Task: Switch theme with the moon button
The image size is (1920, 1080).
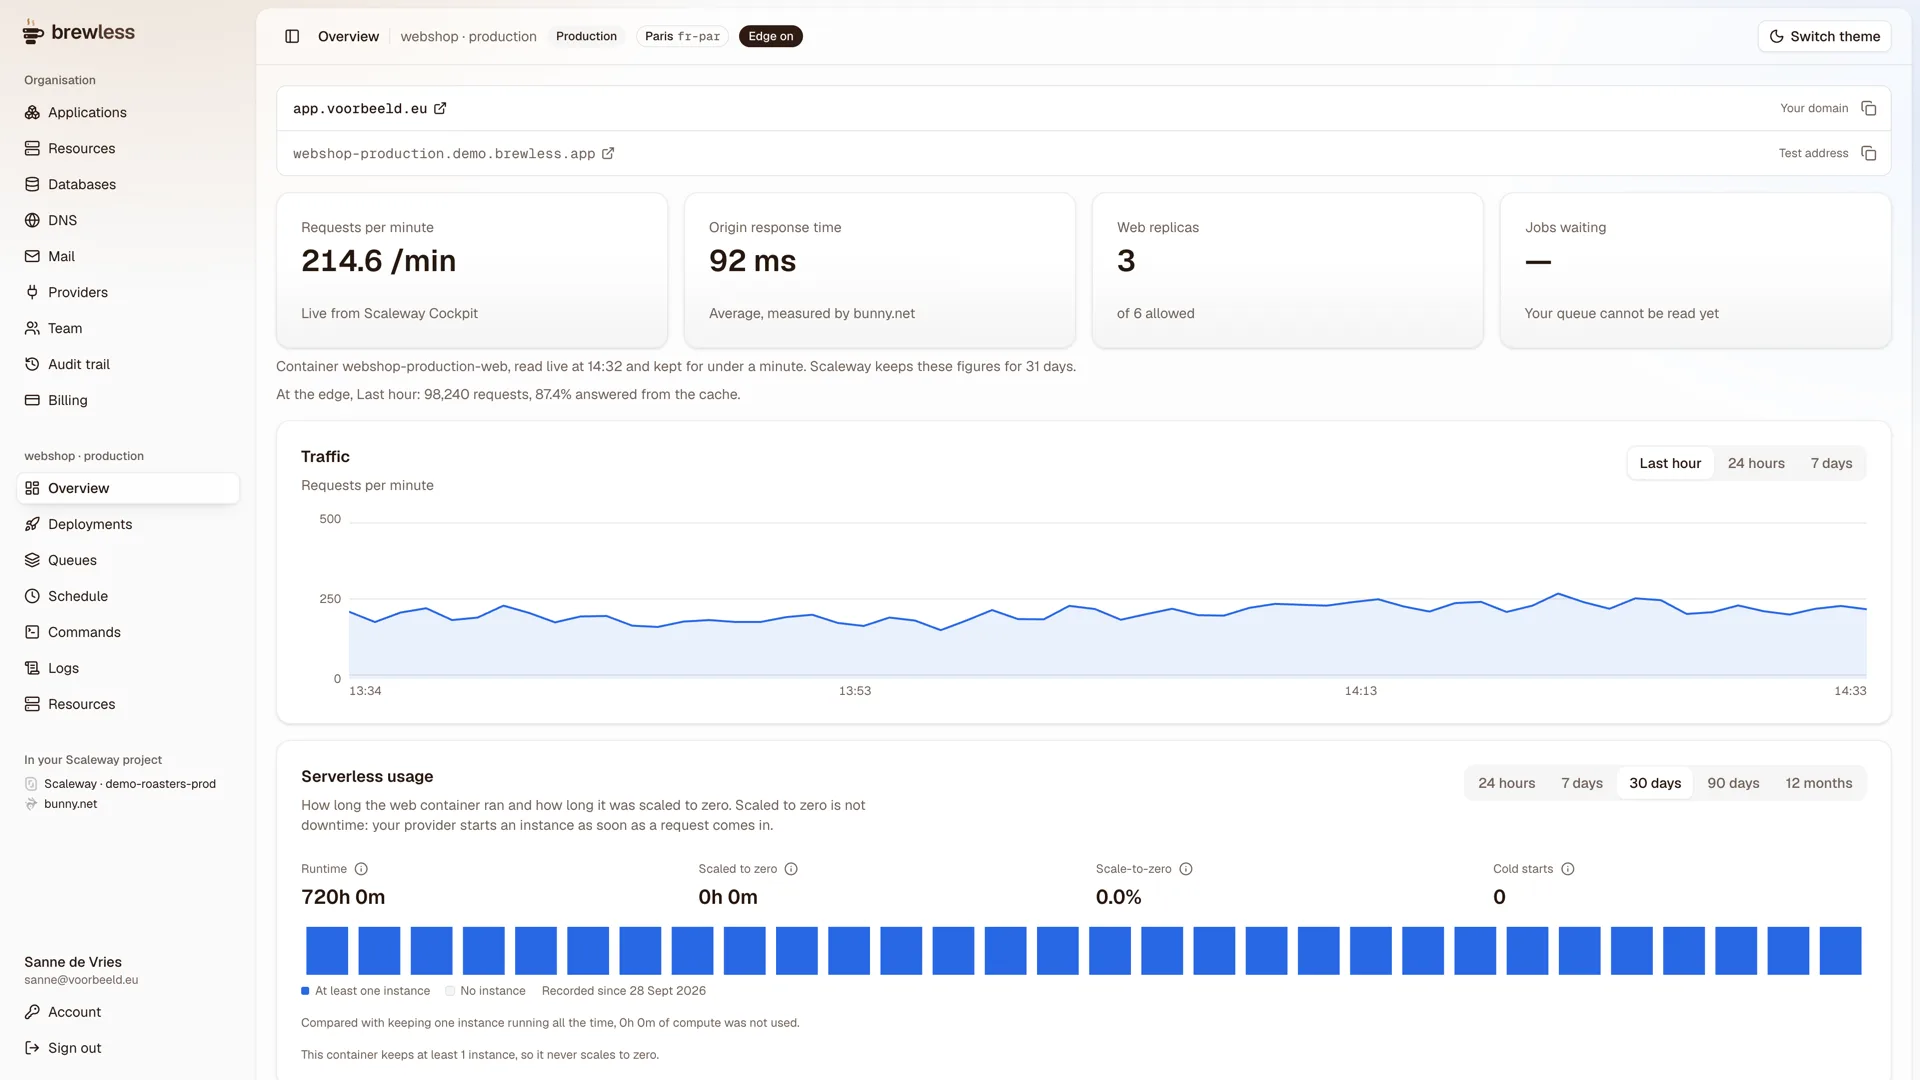Action: pyautogui.click(x=1824, y=36)
